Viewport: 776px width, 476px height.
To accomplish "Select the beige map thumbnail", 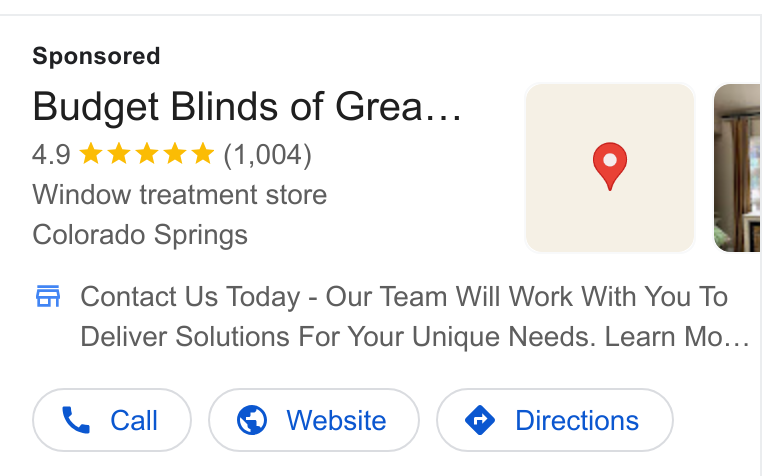I will tap(610, 168).
